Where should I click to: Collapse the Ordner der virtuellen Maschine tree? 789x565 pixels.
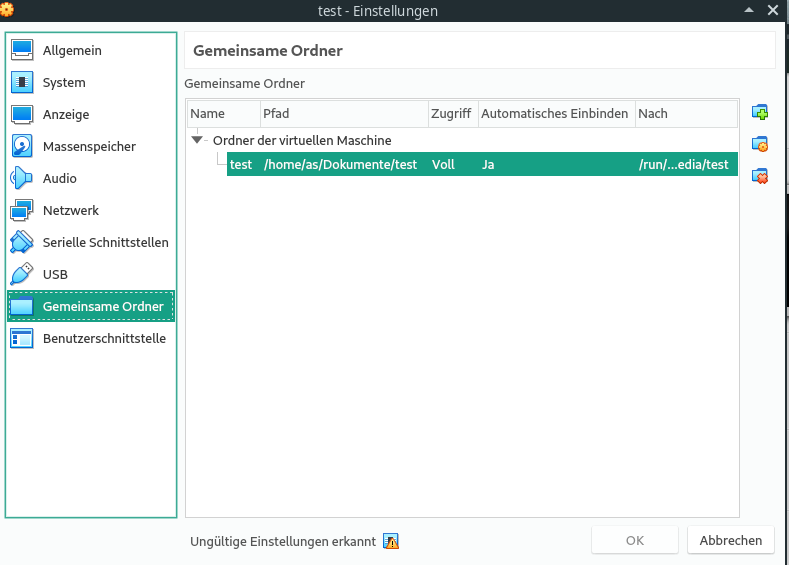pos(198,140)
